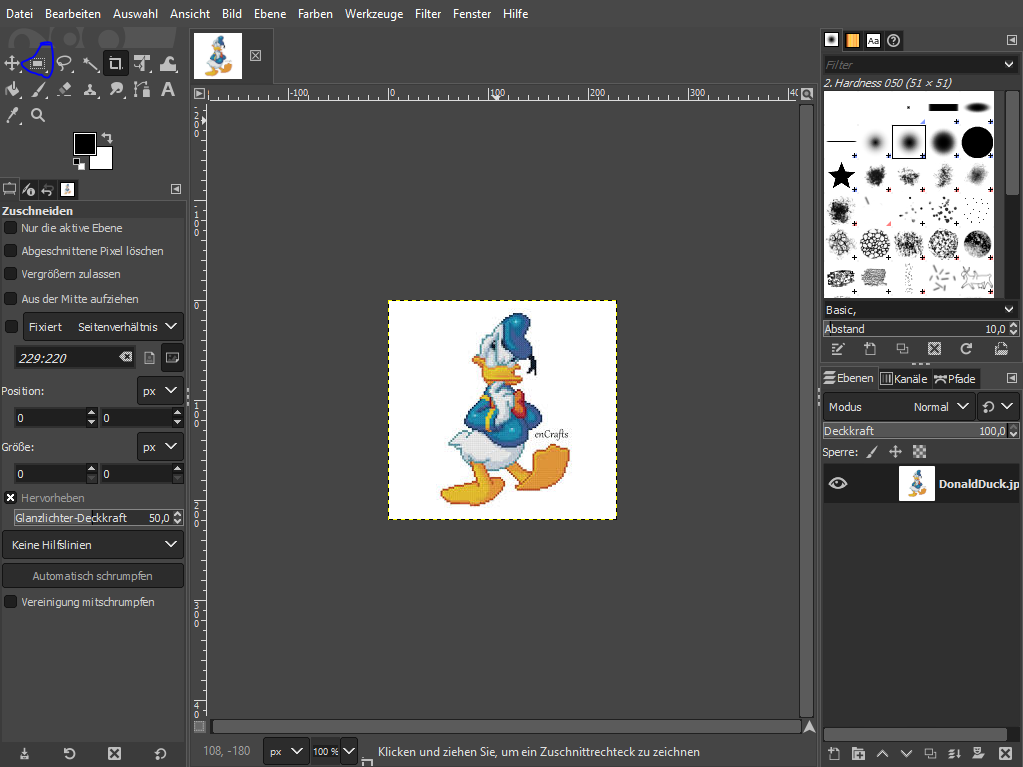This screenshot has height=767, width=1023.
Task: Swap foreground and background colors
Action: click(x=106, y=137)
